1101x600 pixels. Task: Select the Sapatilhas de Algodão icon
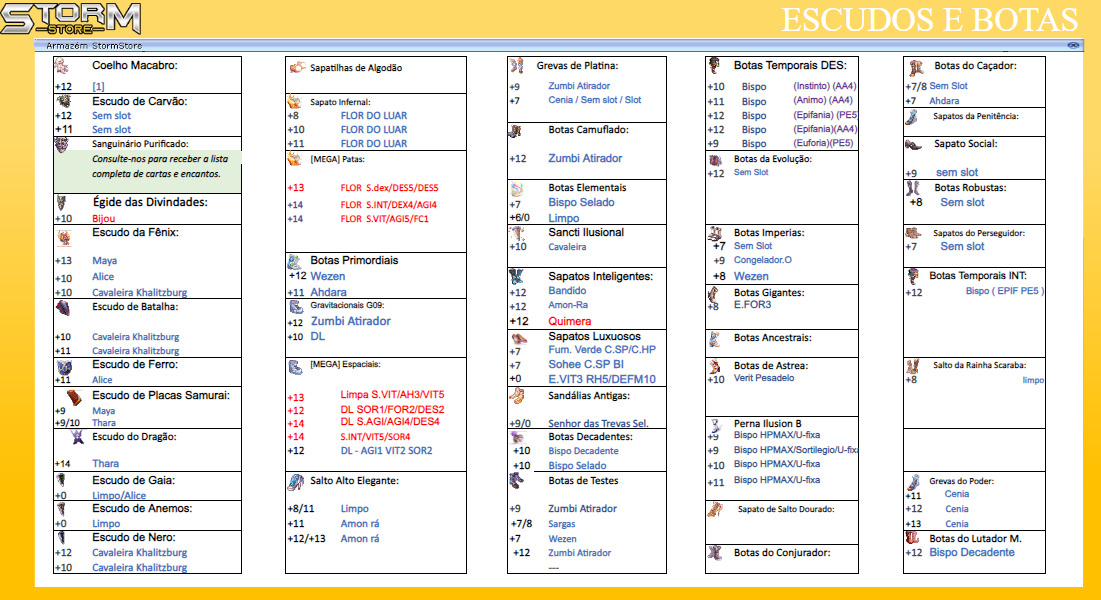click(x=296, y=67)
